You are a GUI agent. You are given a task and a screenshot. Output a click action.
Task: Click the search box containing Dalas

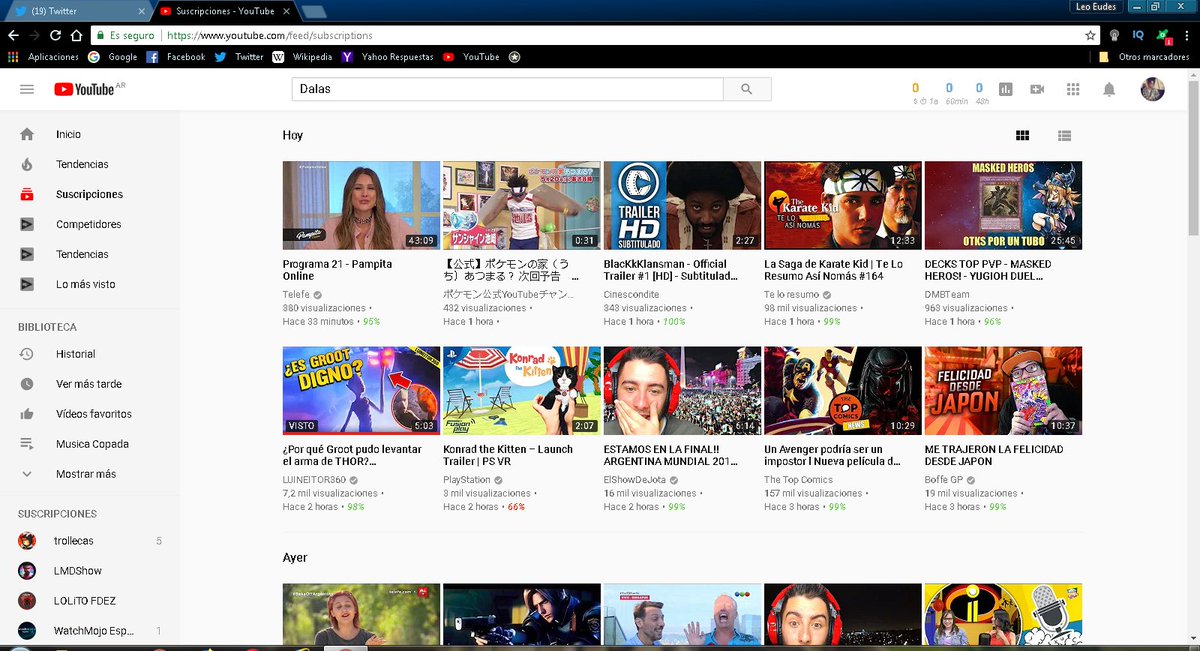tap(508, 89)
